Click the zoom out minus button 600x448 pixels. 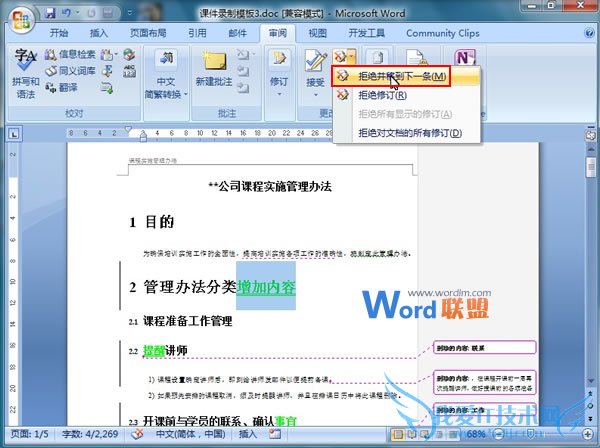(x=499, y=434)
